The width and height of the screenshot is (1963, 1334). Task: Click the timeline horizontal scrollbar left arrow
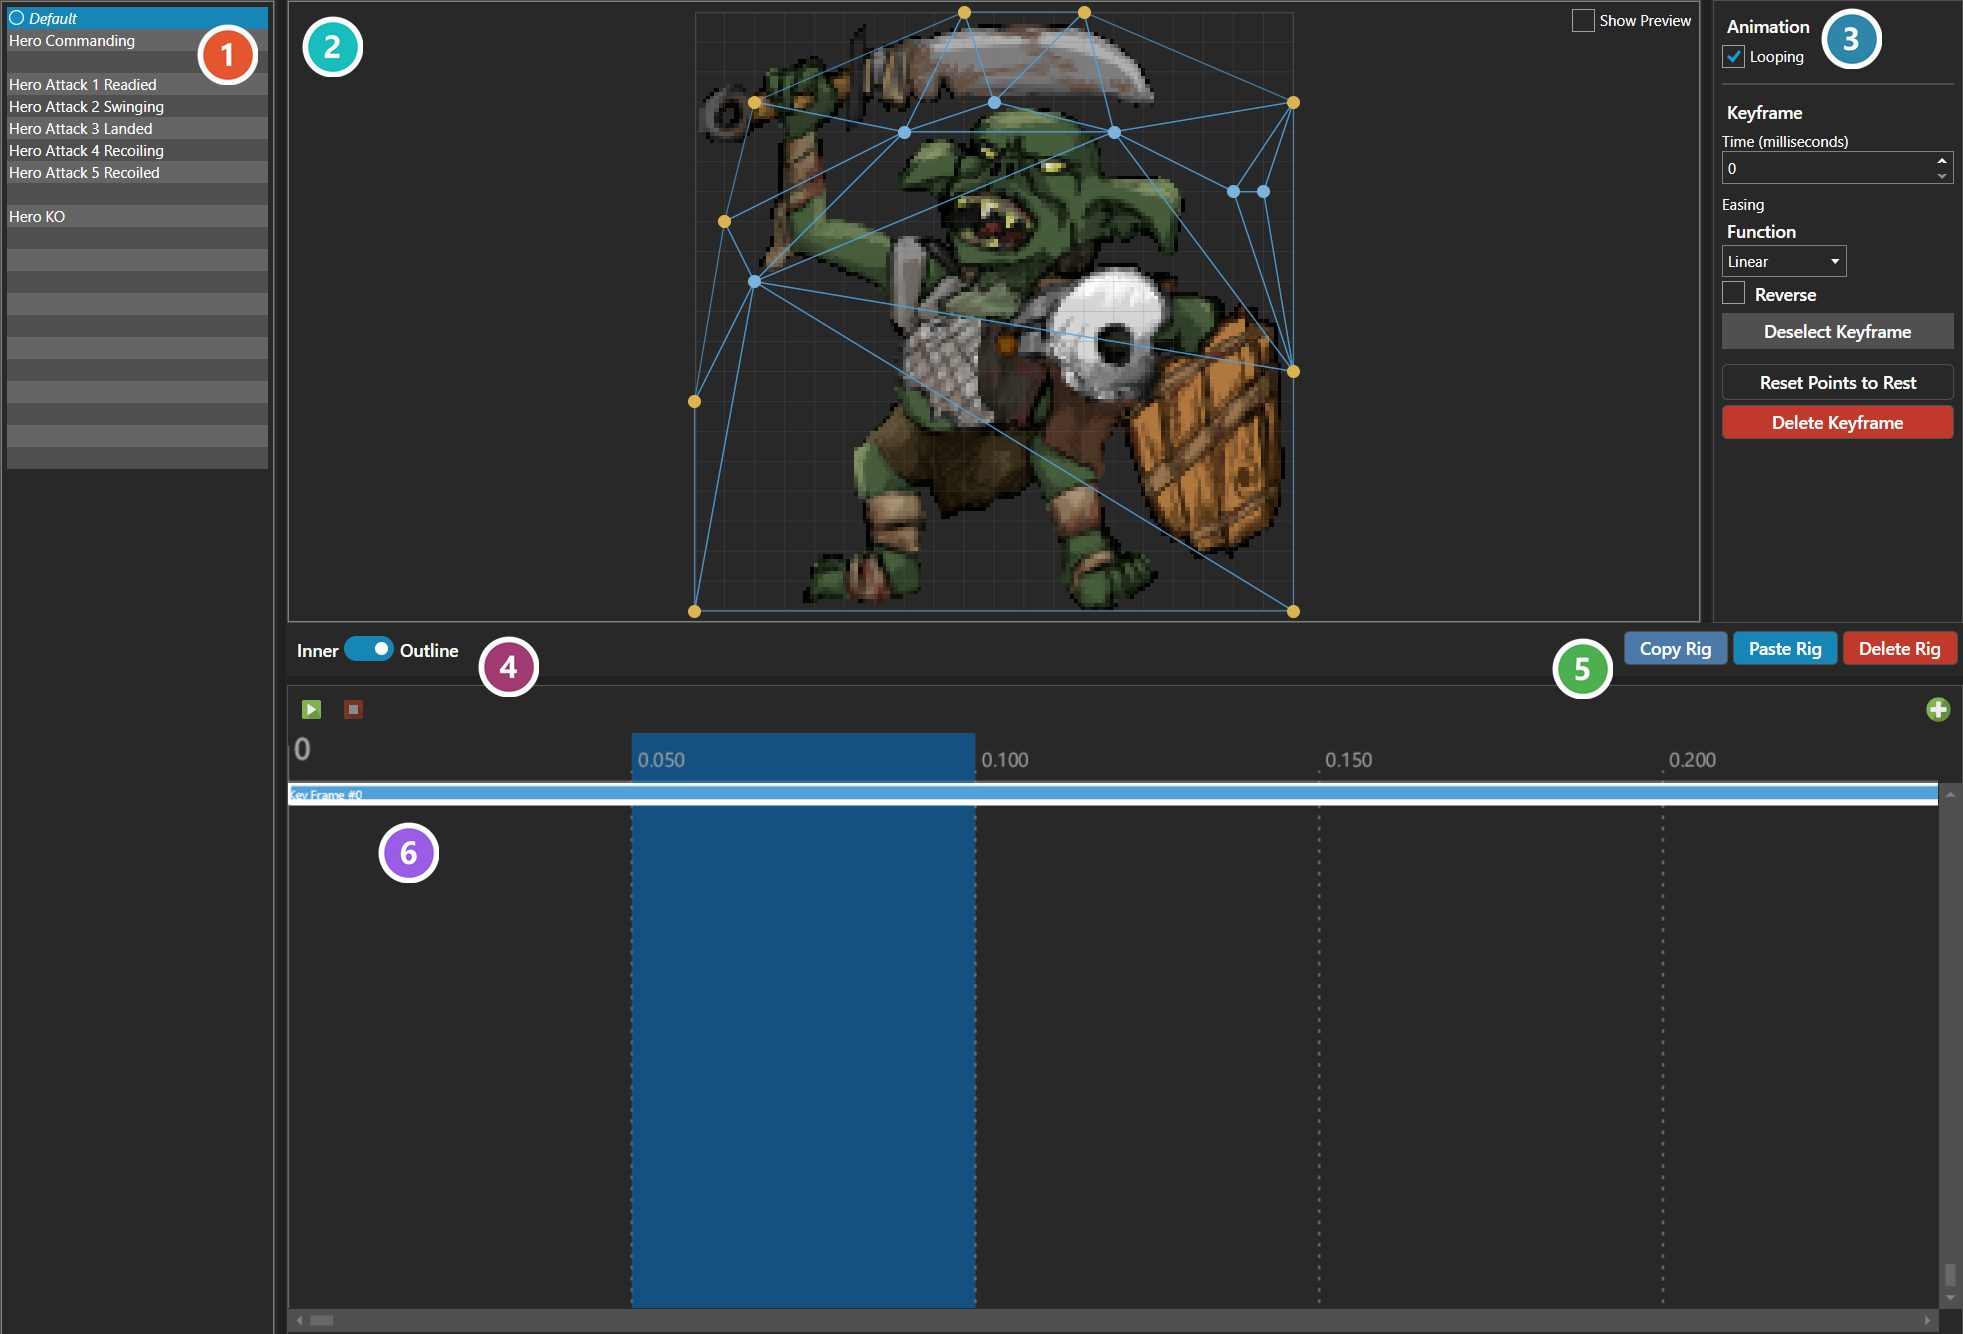(x=299, y=1320)
